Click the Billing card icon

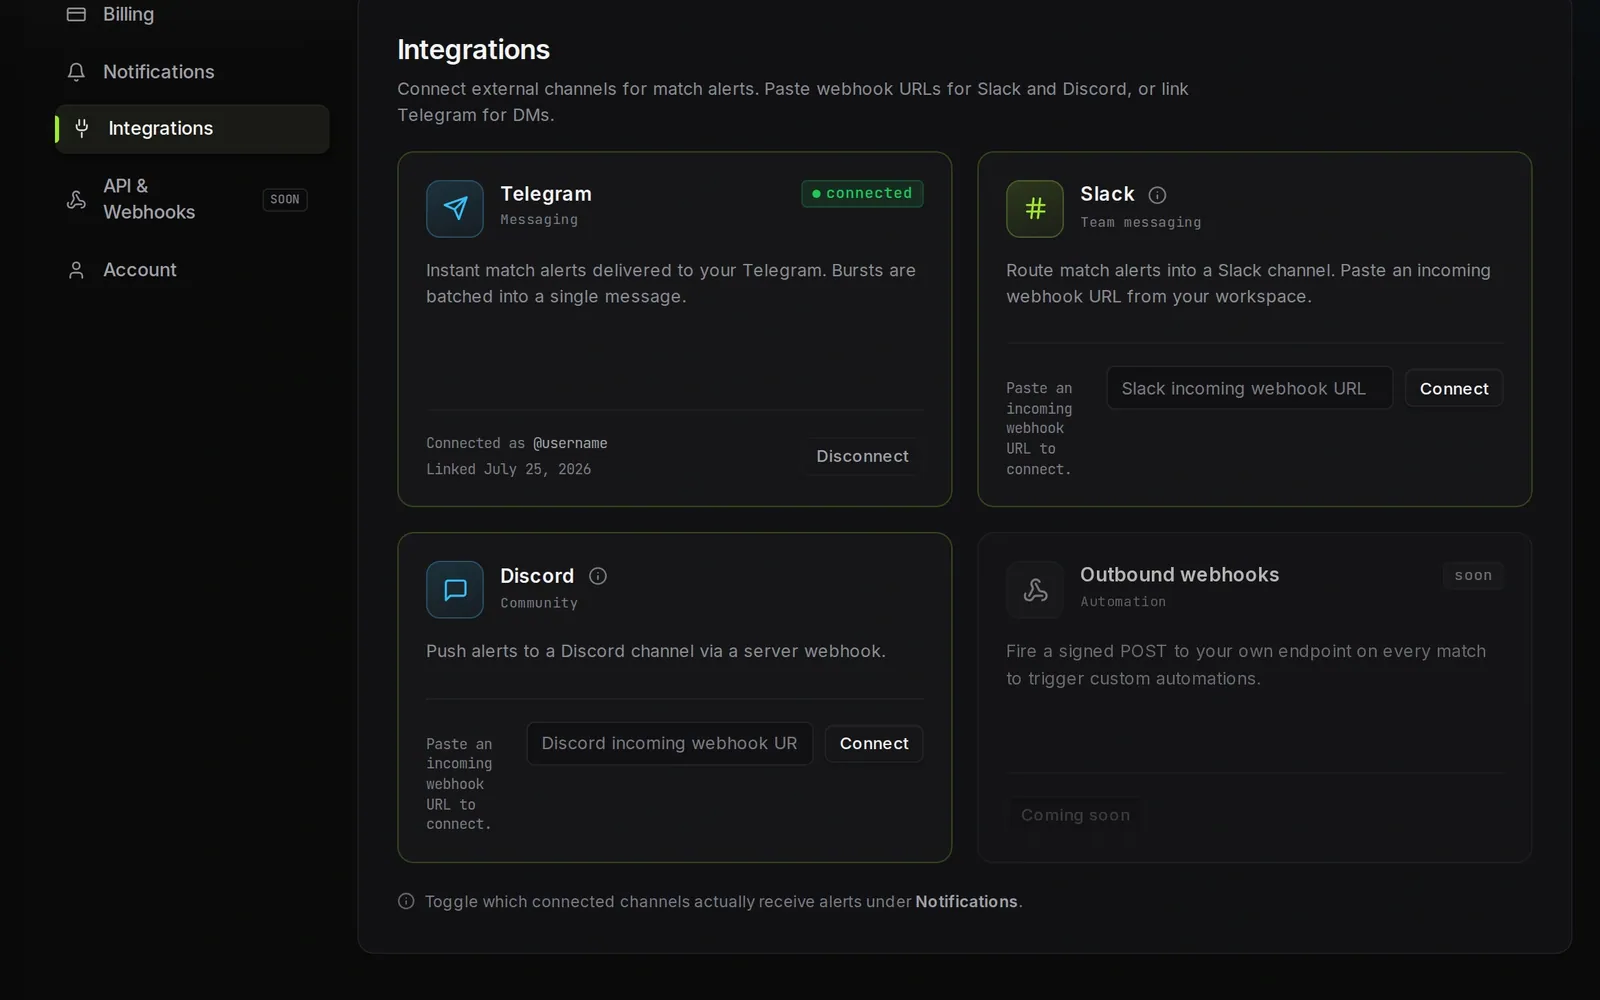pyautogui.click(x=76, y=14)
